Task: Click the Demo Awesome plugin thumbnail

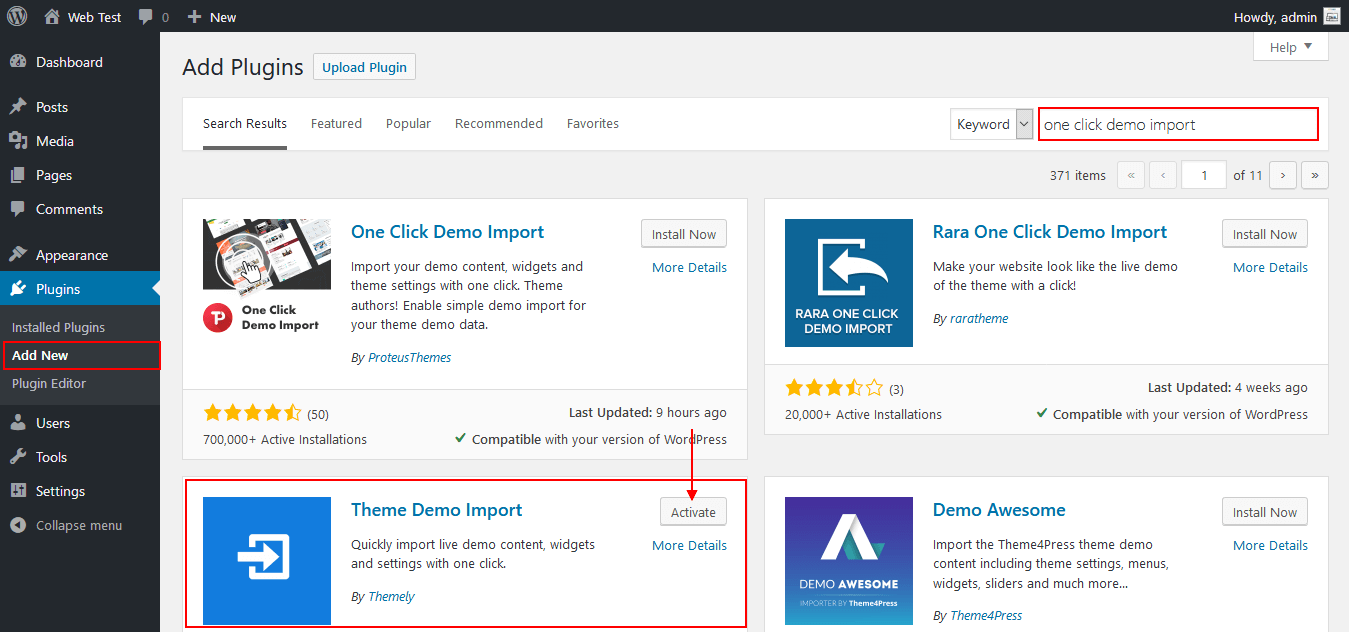Action: [x=849, y=561]
